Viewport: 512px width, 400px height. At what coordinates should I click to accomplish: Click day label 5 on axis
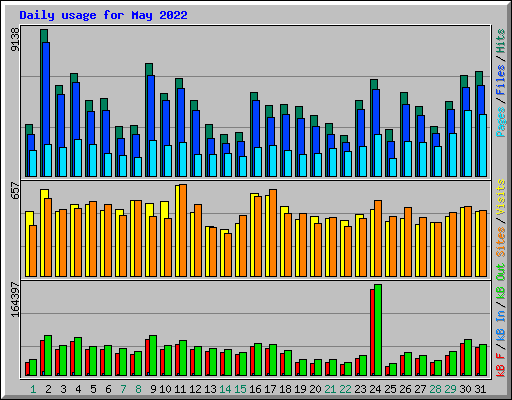[x=93, y=389]
